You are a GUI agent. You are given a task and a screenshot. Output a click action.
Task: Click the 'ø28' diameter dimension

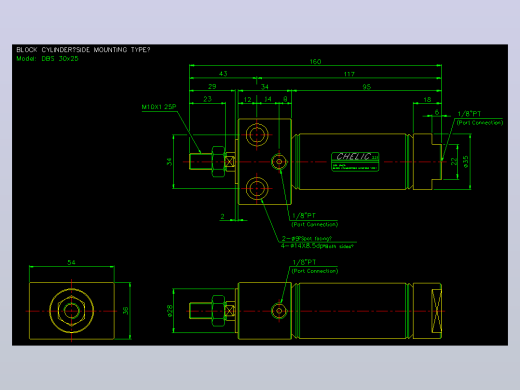coord(170,311)
